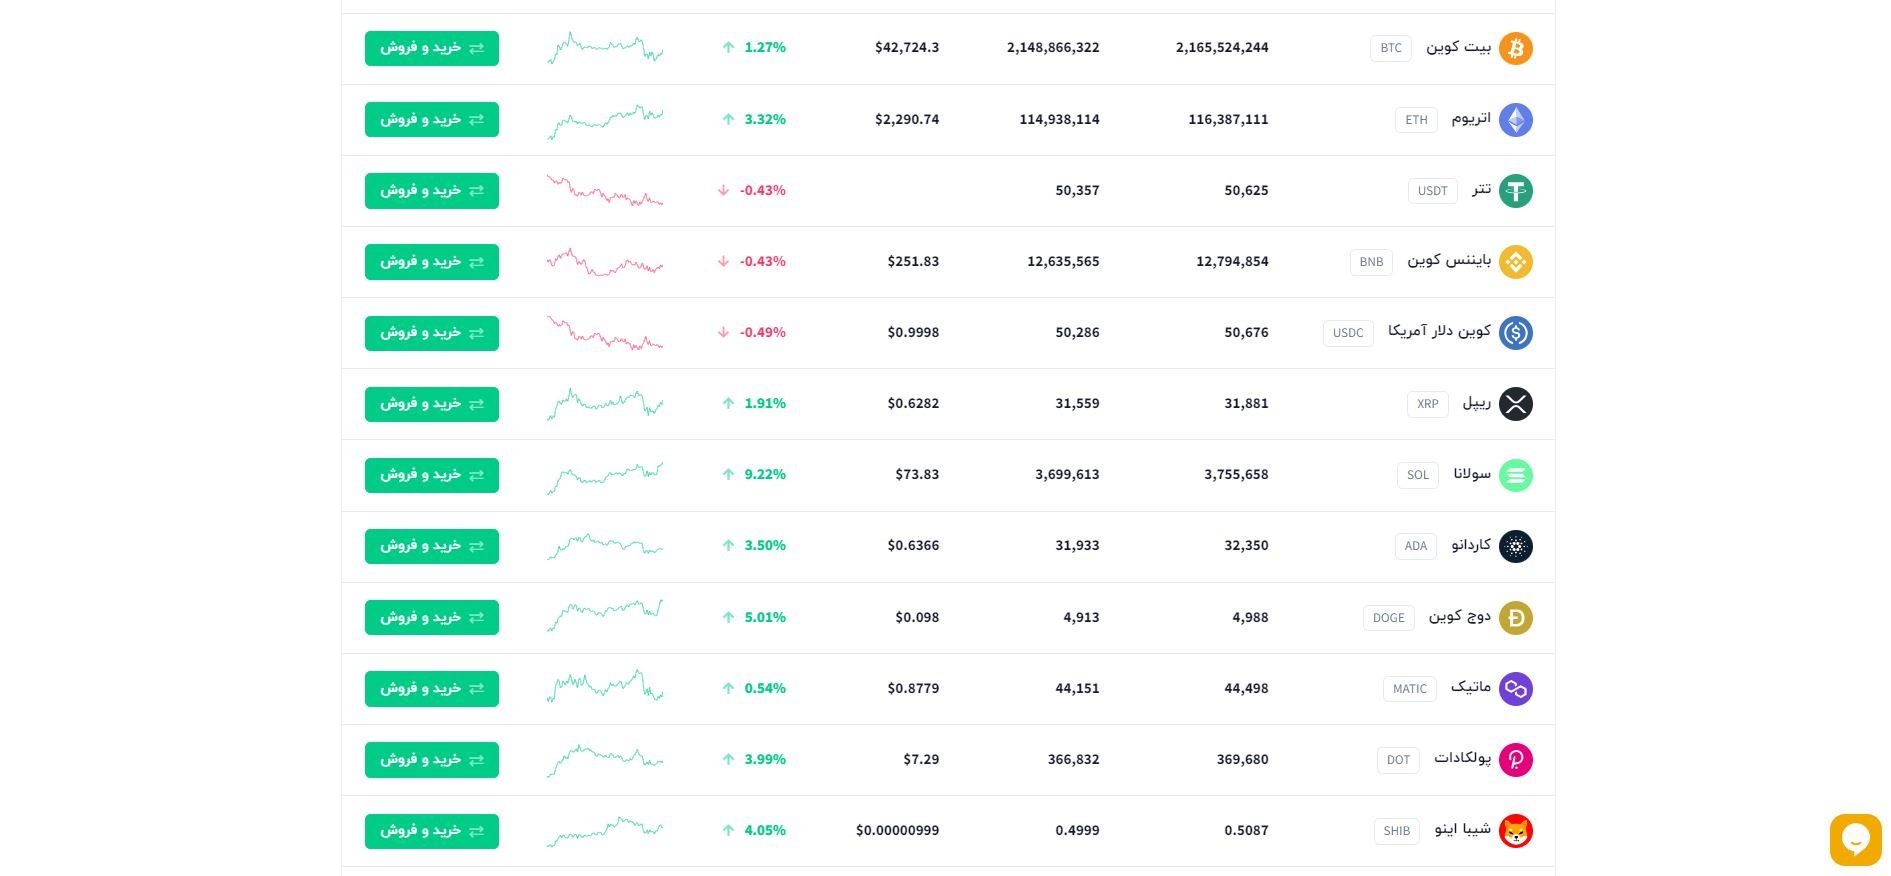Click the MATIC 0.54% change value
Image resolution: width=1891 pixels, height=876 pixels.
[764, 688]
